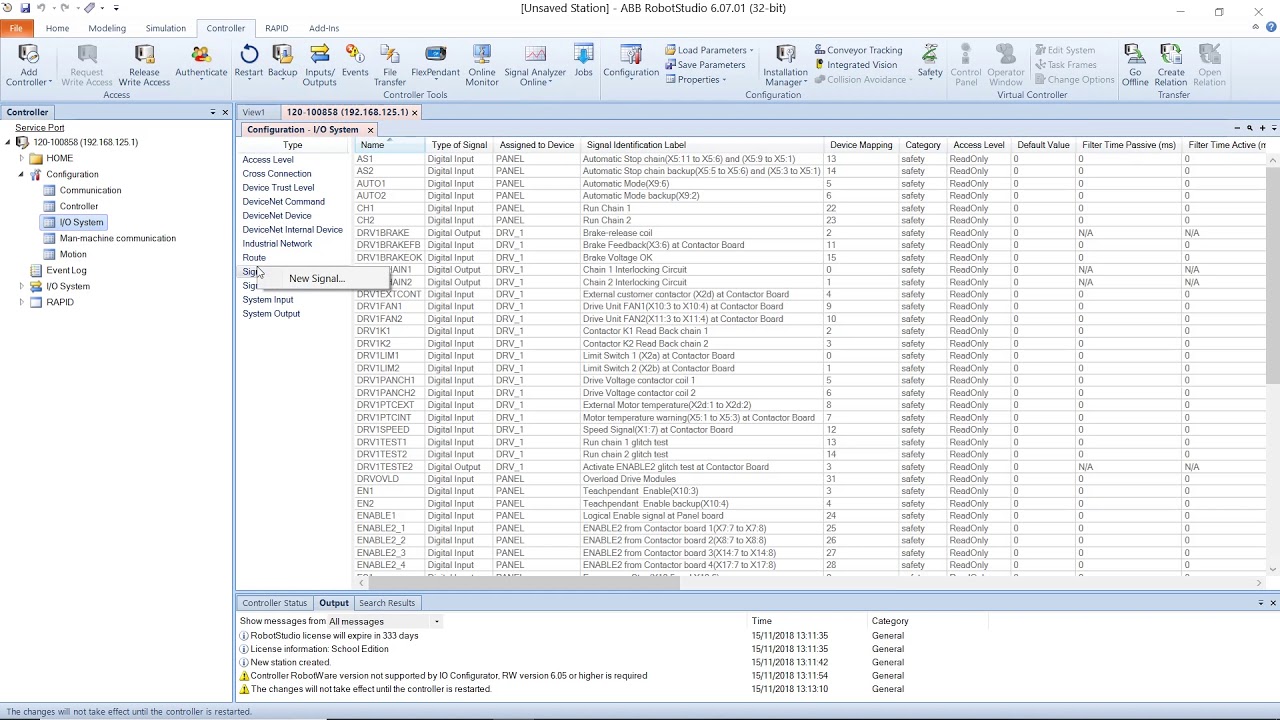Select System Output type

pyautogui.click(x=271, y=314)
